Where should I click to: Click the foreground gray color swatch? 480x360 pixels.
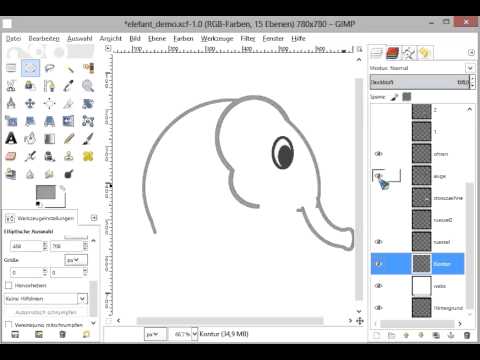click(x=46, y=192)
